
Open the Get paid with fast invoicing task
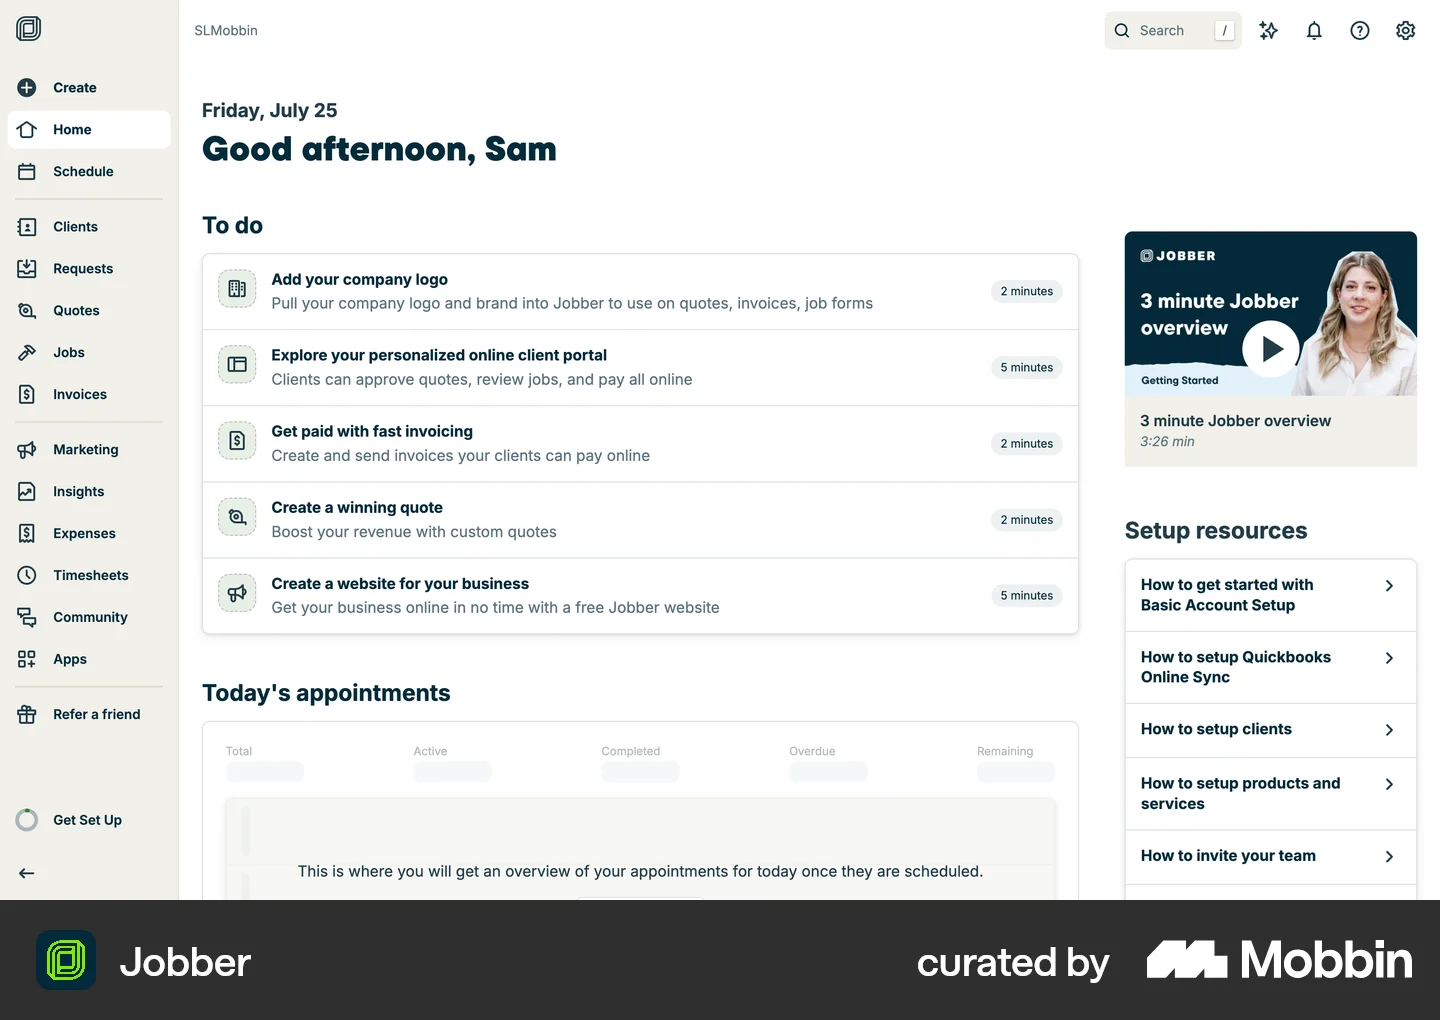[x=640, y=444]
